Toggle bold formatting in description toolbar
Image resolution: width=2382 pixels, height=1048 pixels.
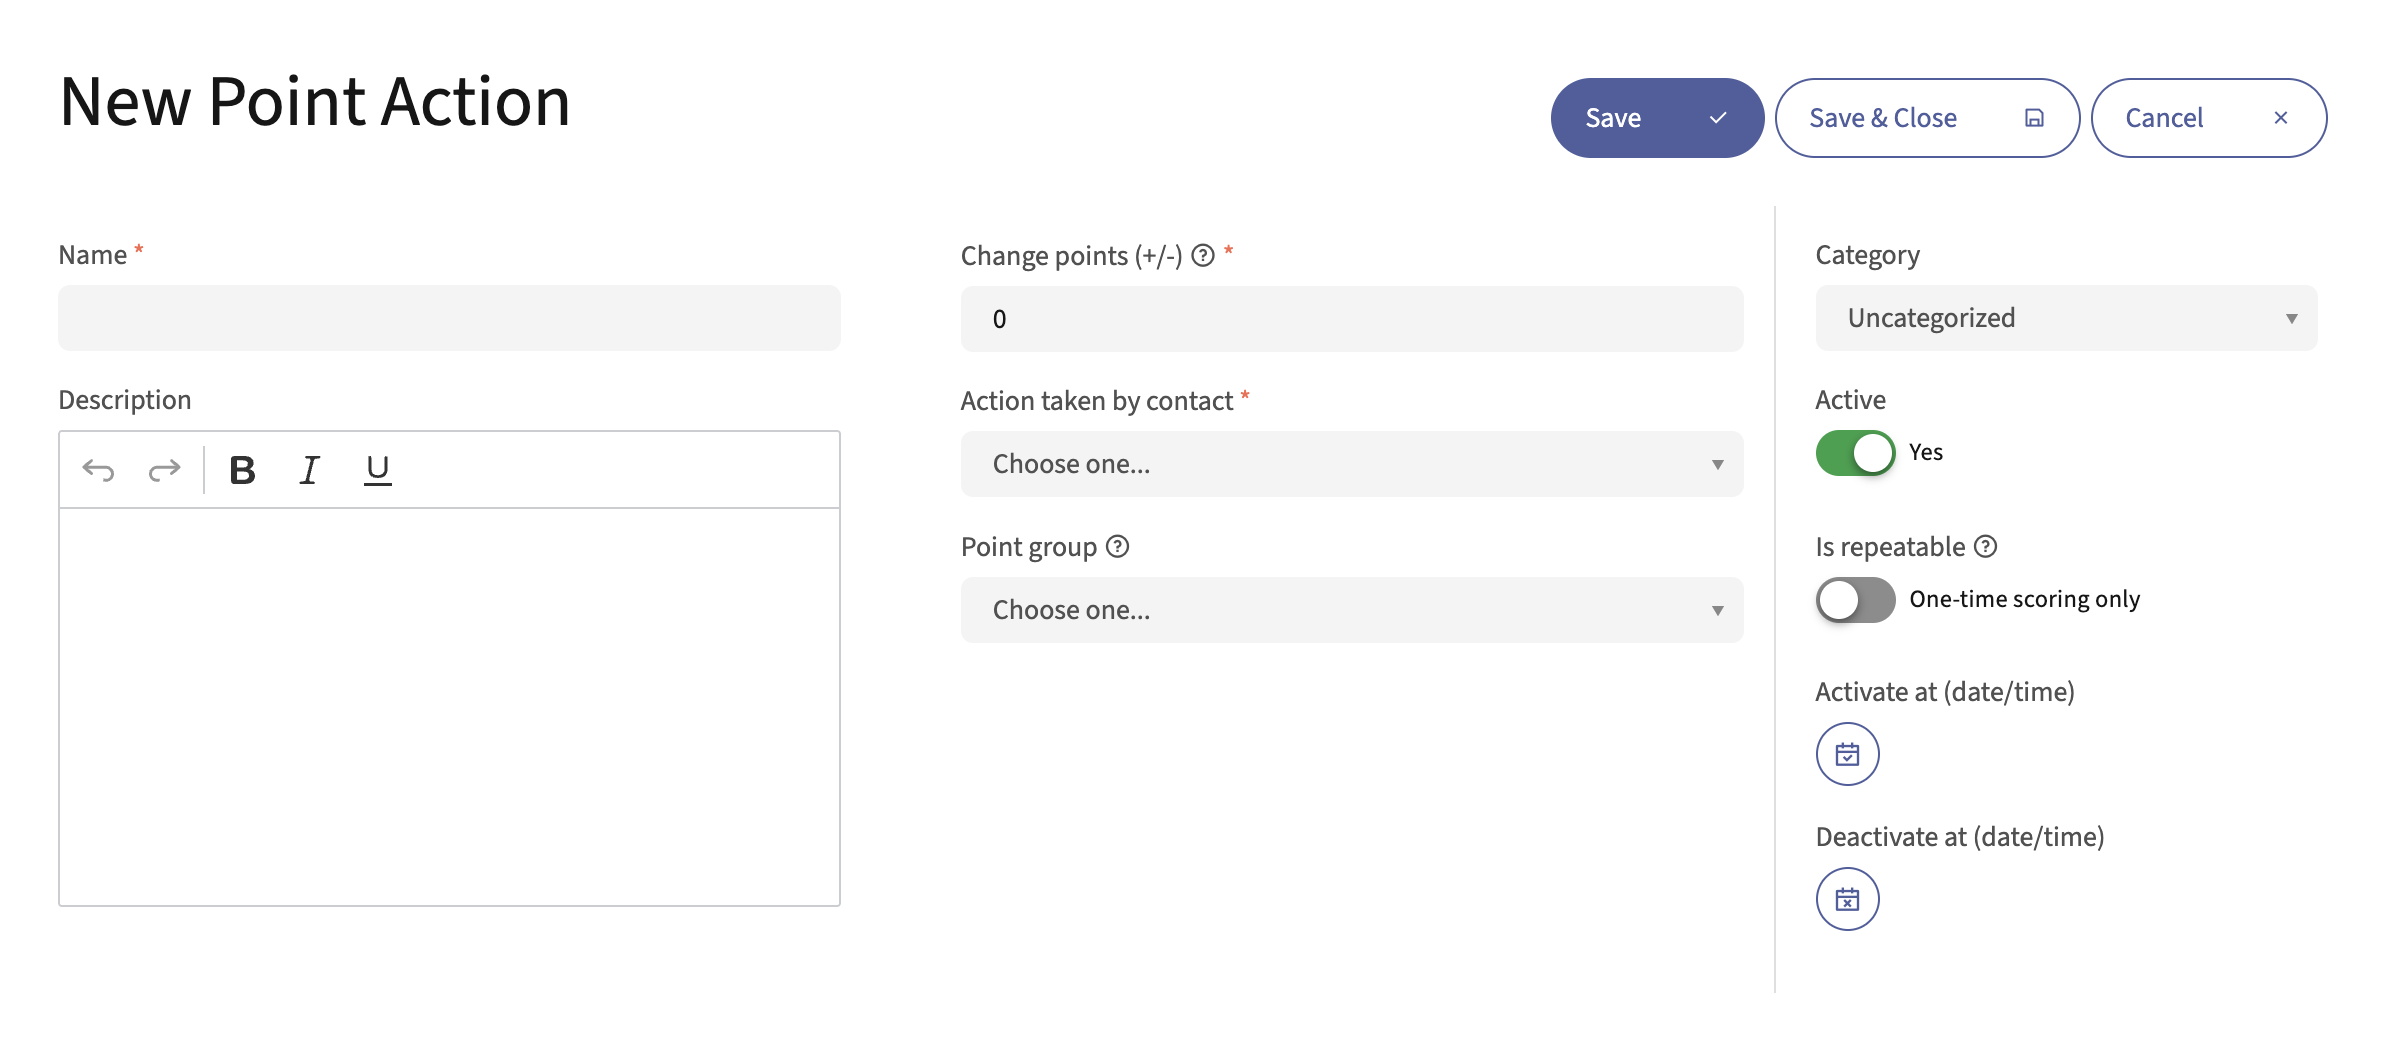click(x=242, y=470)
